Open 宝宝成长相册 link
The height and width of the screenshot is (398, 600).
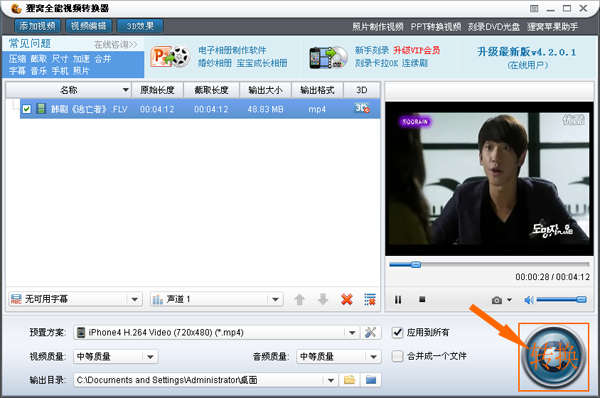pyautogui.click(x=262, y=63)
